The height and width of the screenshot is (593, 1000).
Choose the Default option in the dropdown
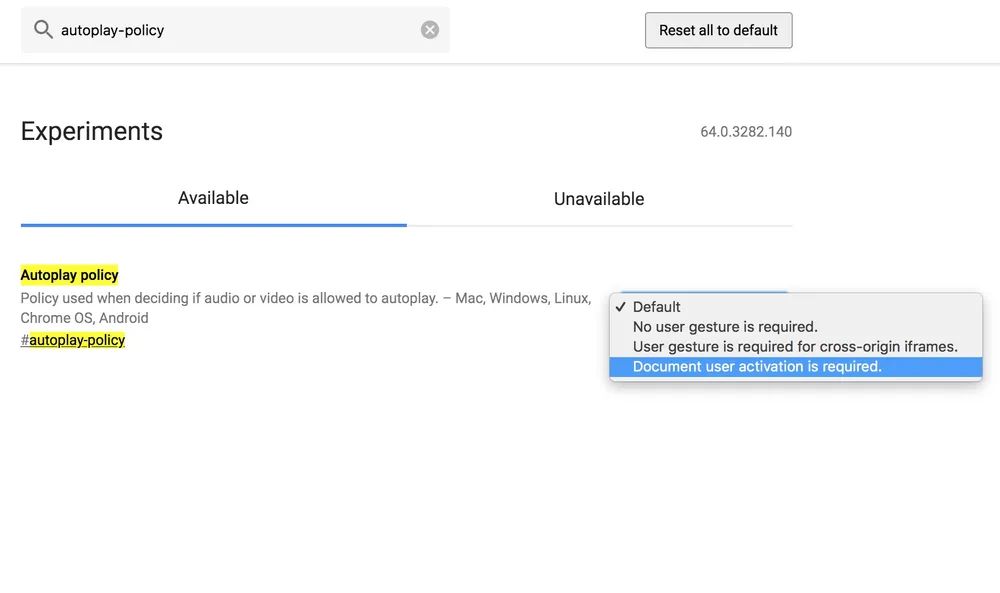point(657,307)
